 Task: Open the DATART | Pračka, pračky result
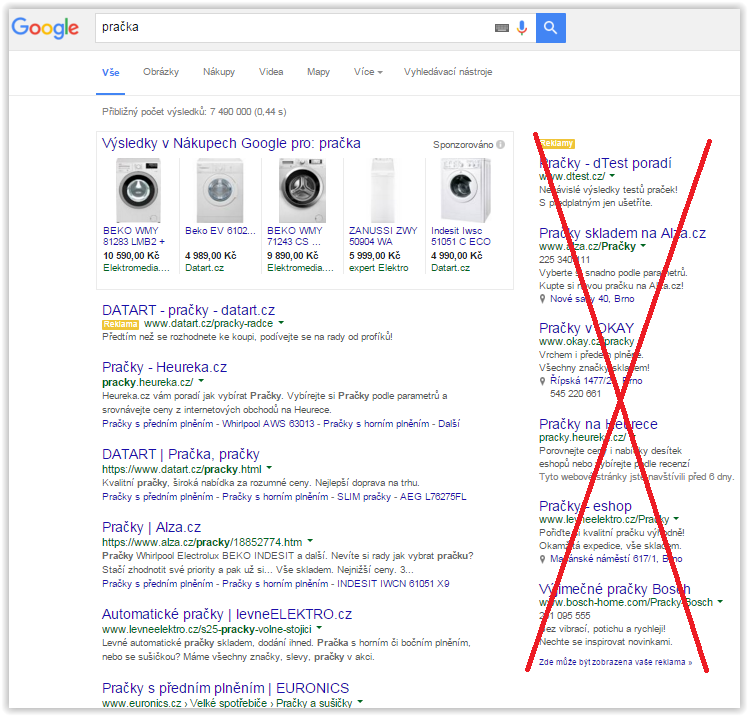pyautogui.click(x=181, y=454)
